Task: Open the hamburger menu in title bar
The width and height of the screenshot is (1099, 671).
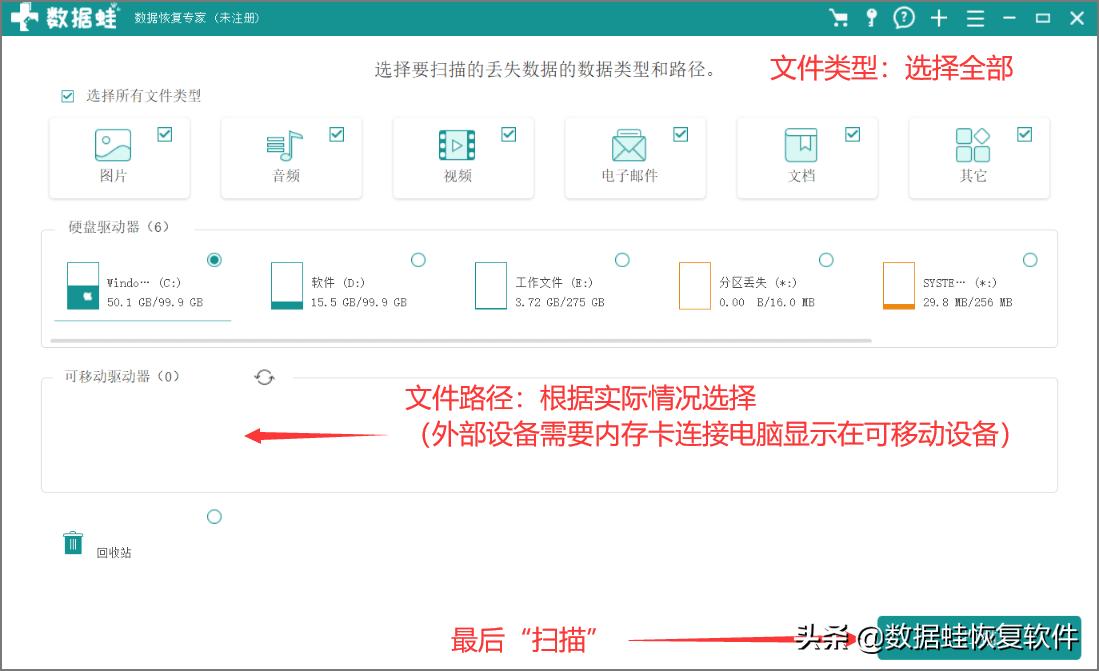Action: click(x=974, y=18)
